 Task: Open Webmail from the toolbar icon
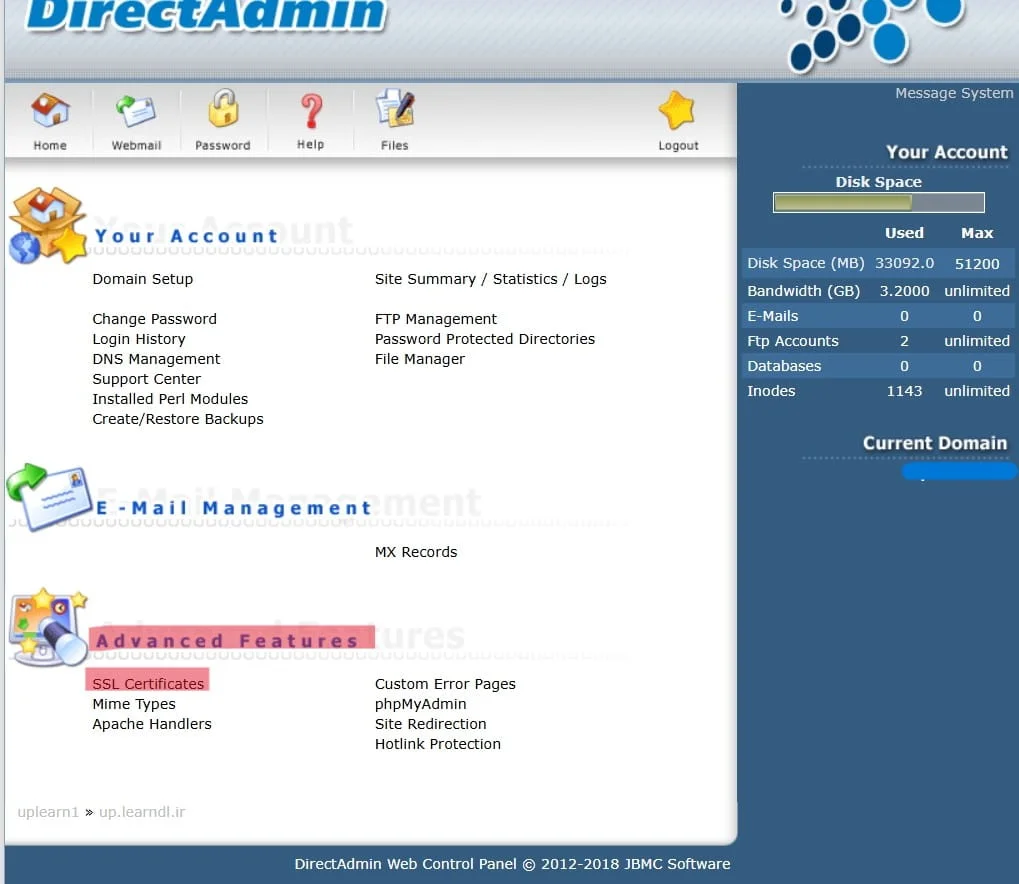click(136, 111)
